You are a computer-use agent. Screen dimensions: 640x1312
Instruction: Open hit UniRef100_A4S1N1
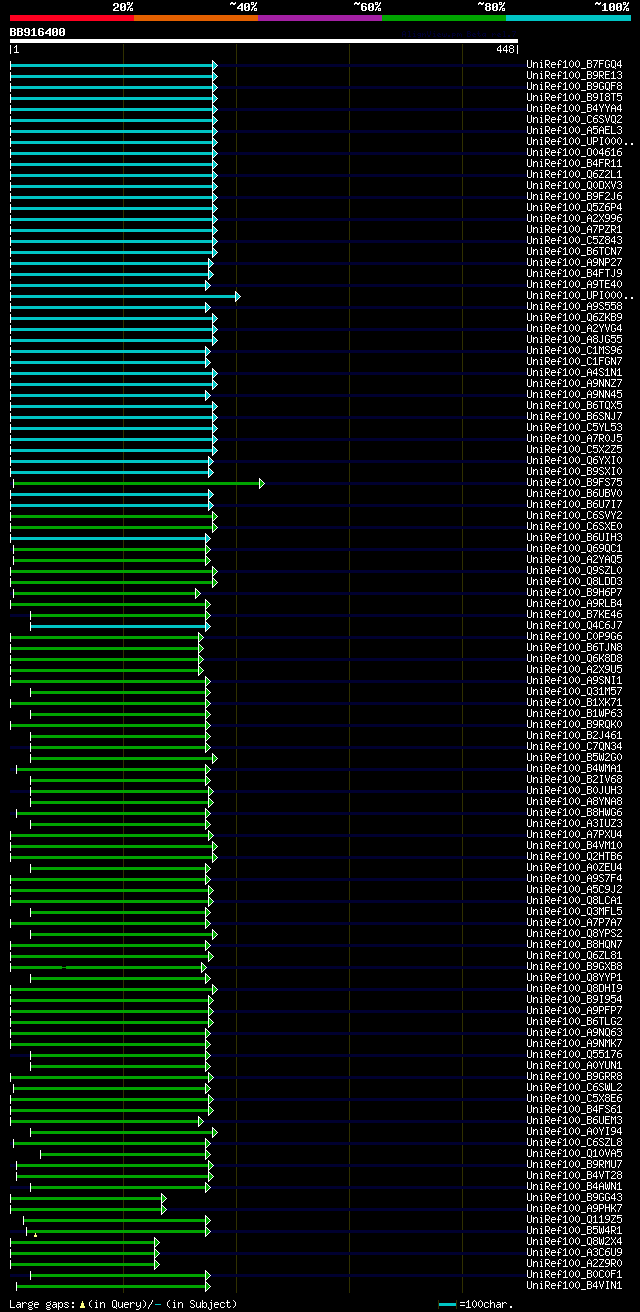[574, 373]
